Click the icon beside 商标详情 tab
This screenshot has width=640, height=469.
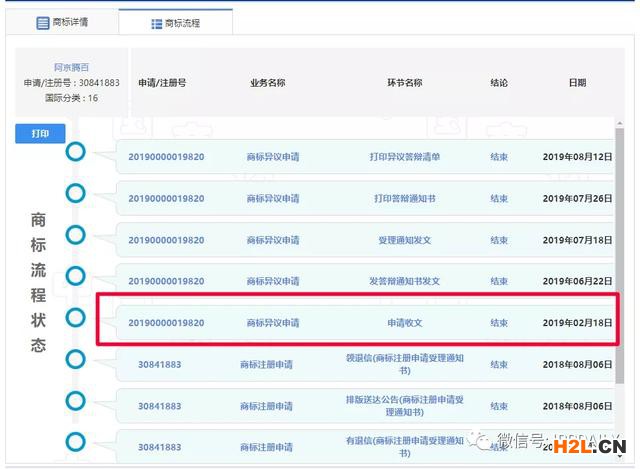click(43, 22)
